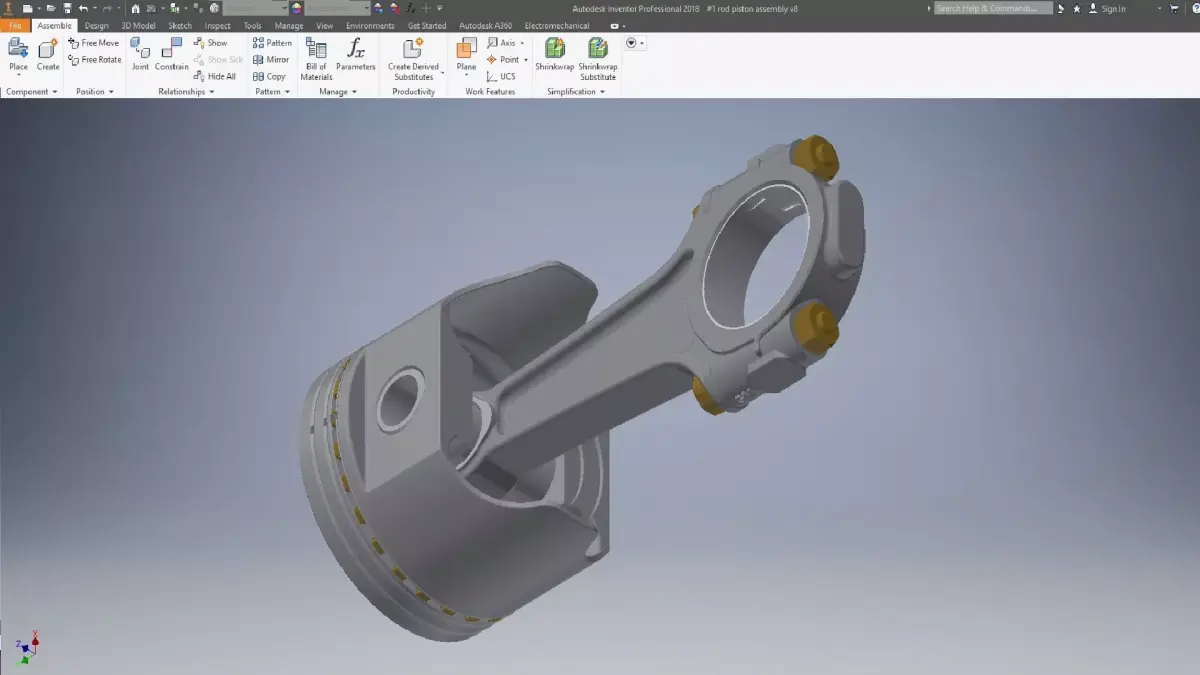This screenshot has width=1200, height=675.
Task: Click the New file icon
Action: pos(27,8)
